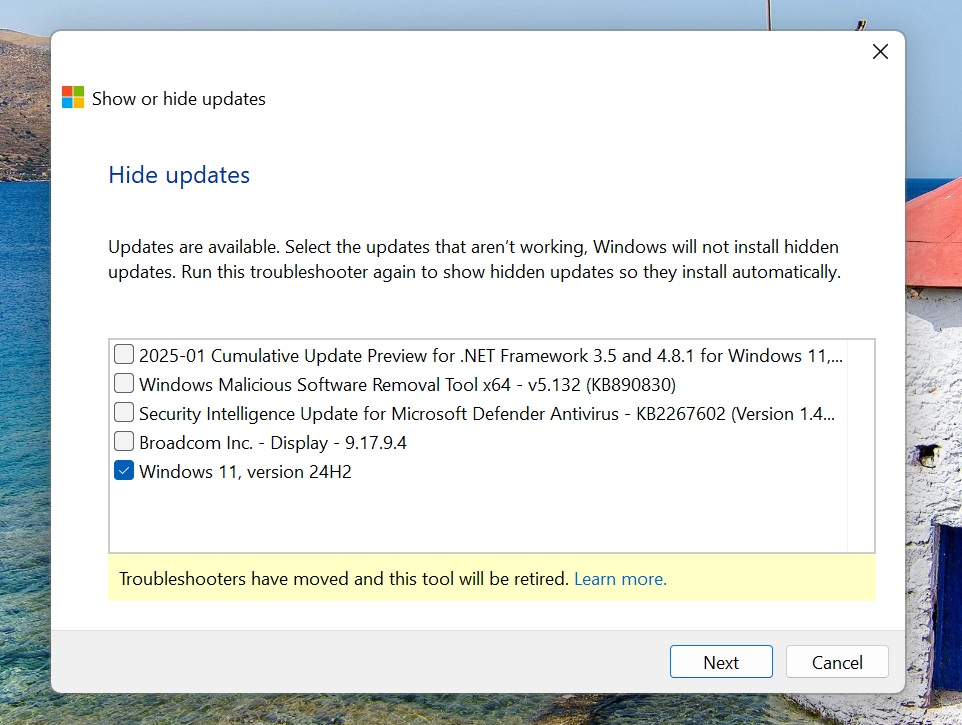
Task: Check Windows Malicious Software Removal Tool x64
Action: coord(123,382)
